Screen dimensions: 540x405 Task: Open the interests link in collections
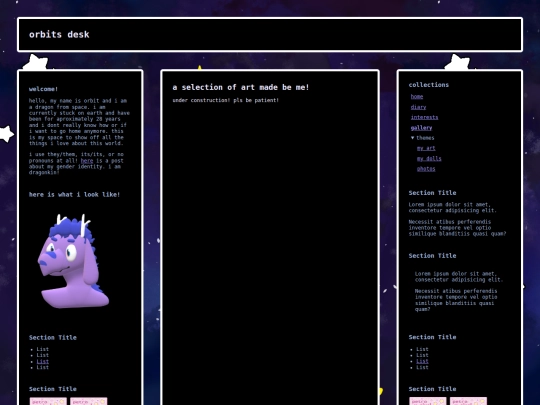[x=424, y=117]
